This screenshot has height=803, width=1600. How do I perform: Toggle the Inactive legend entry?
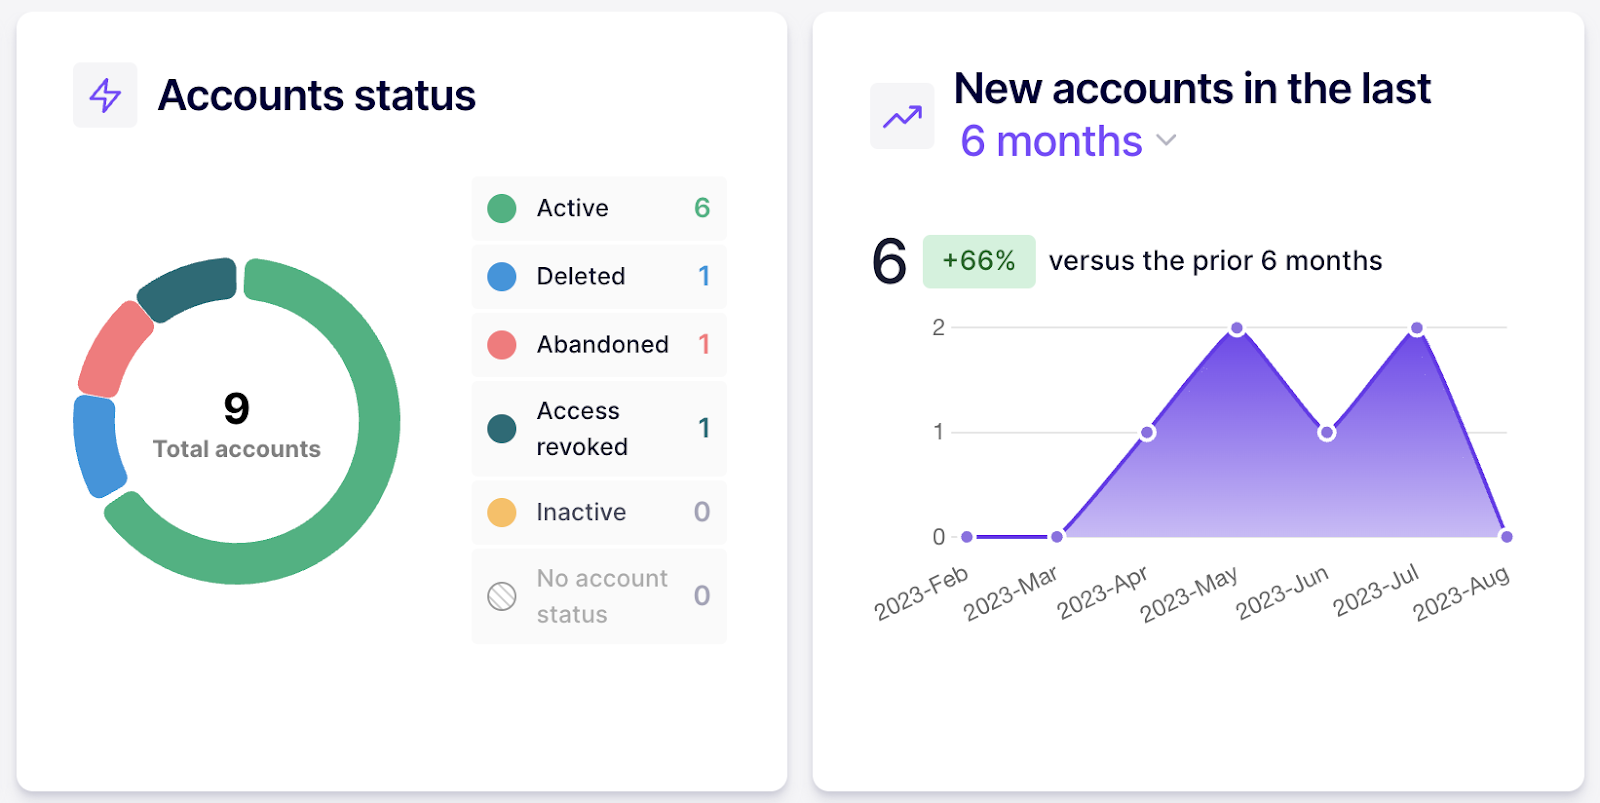pos(598,512)
